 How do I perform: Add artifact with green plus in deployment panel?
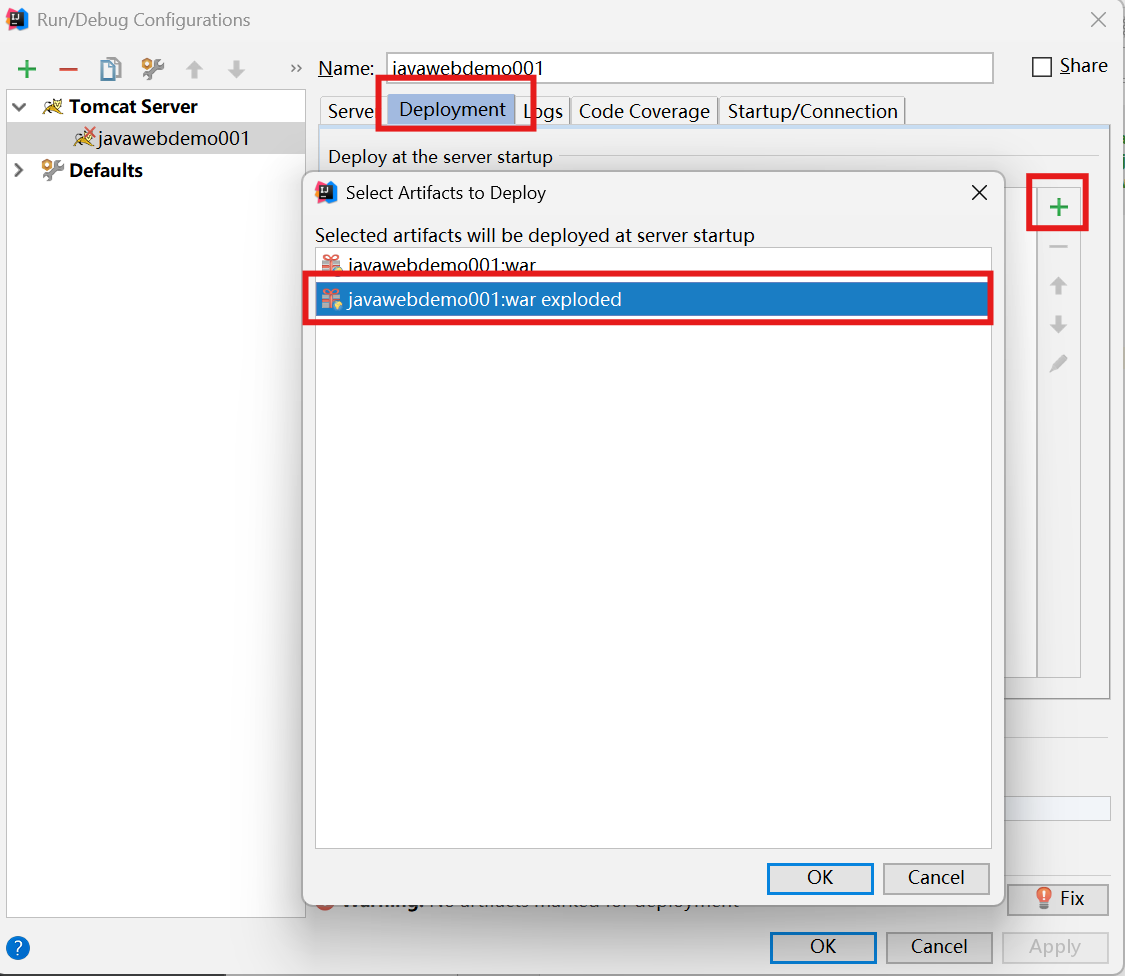point(1058,207)
